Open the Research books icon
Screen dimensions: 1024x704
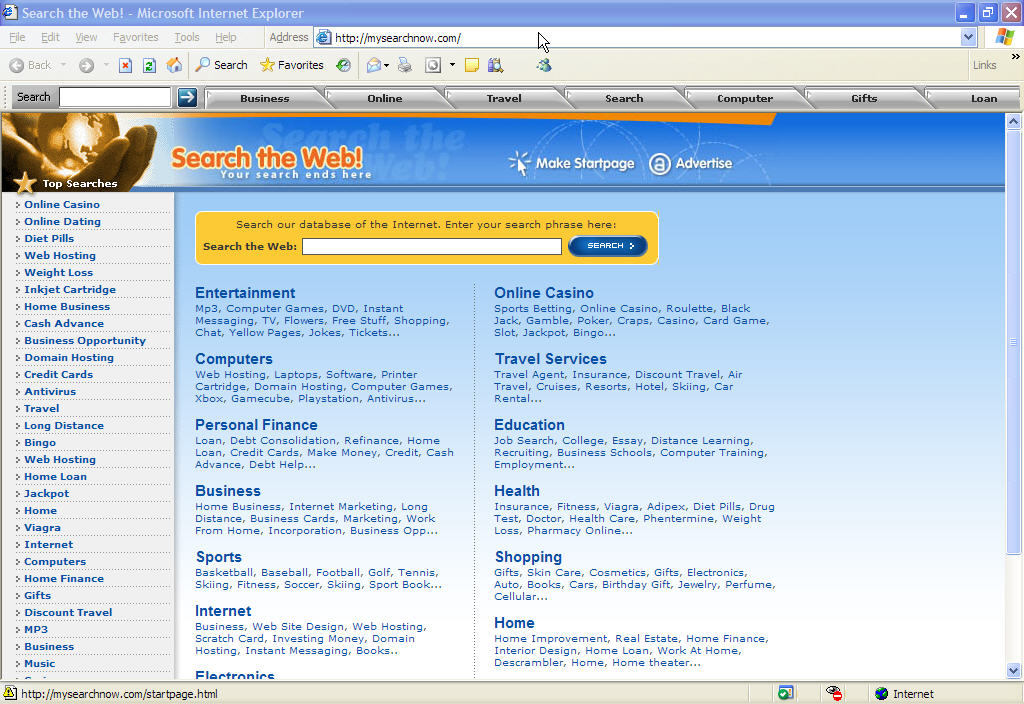coord(496,65)
